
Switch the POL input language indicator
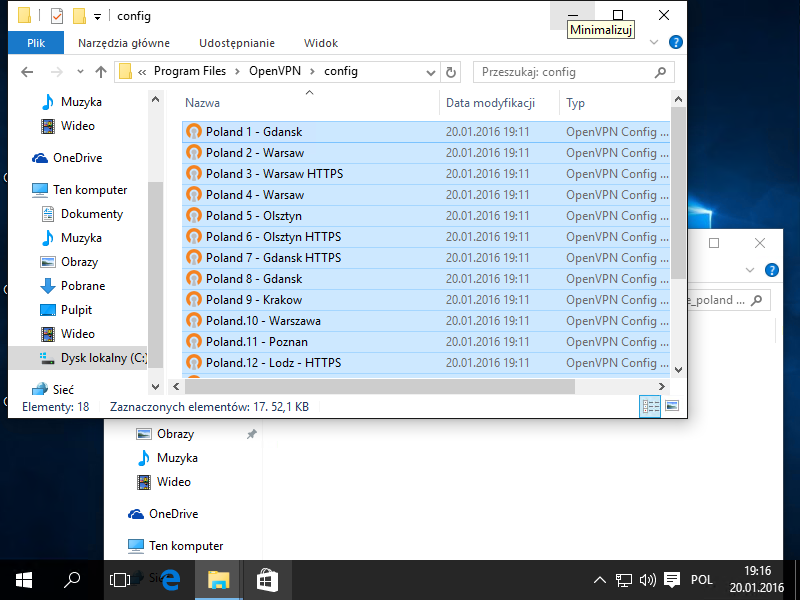(x=702, y=580)
